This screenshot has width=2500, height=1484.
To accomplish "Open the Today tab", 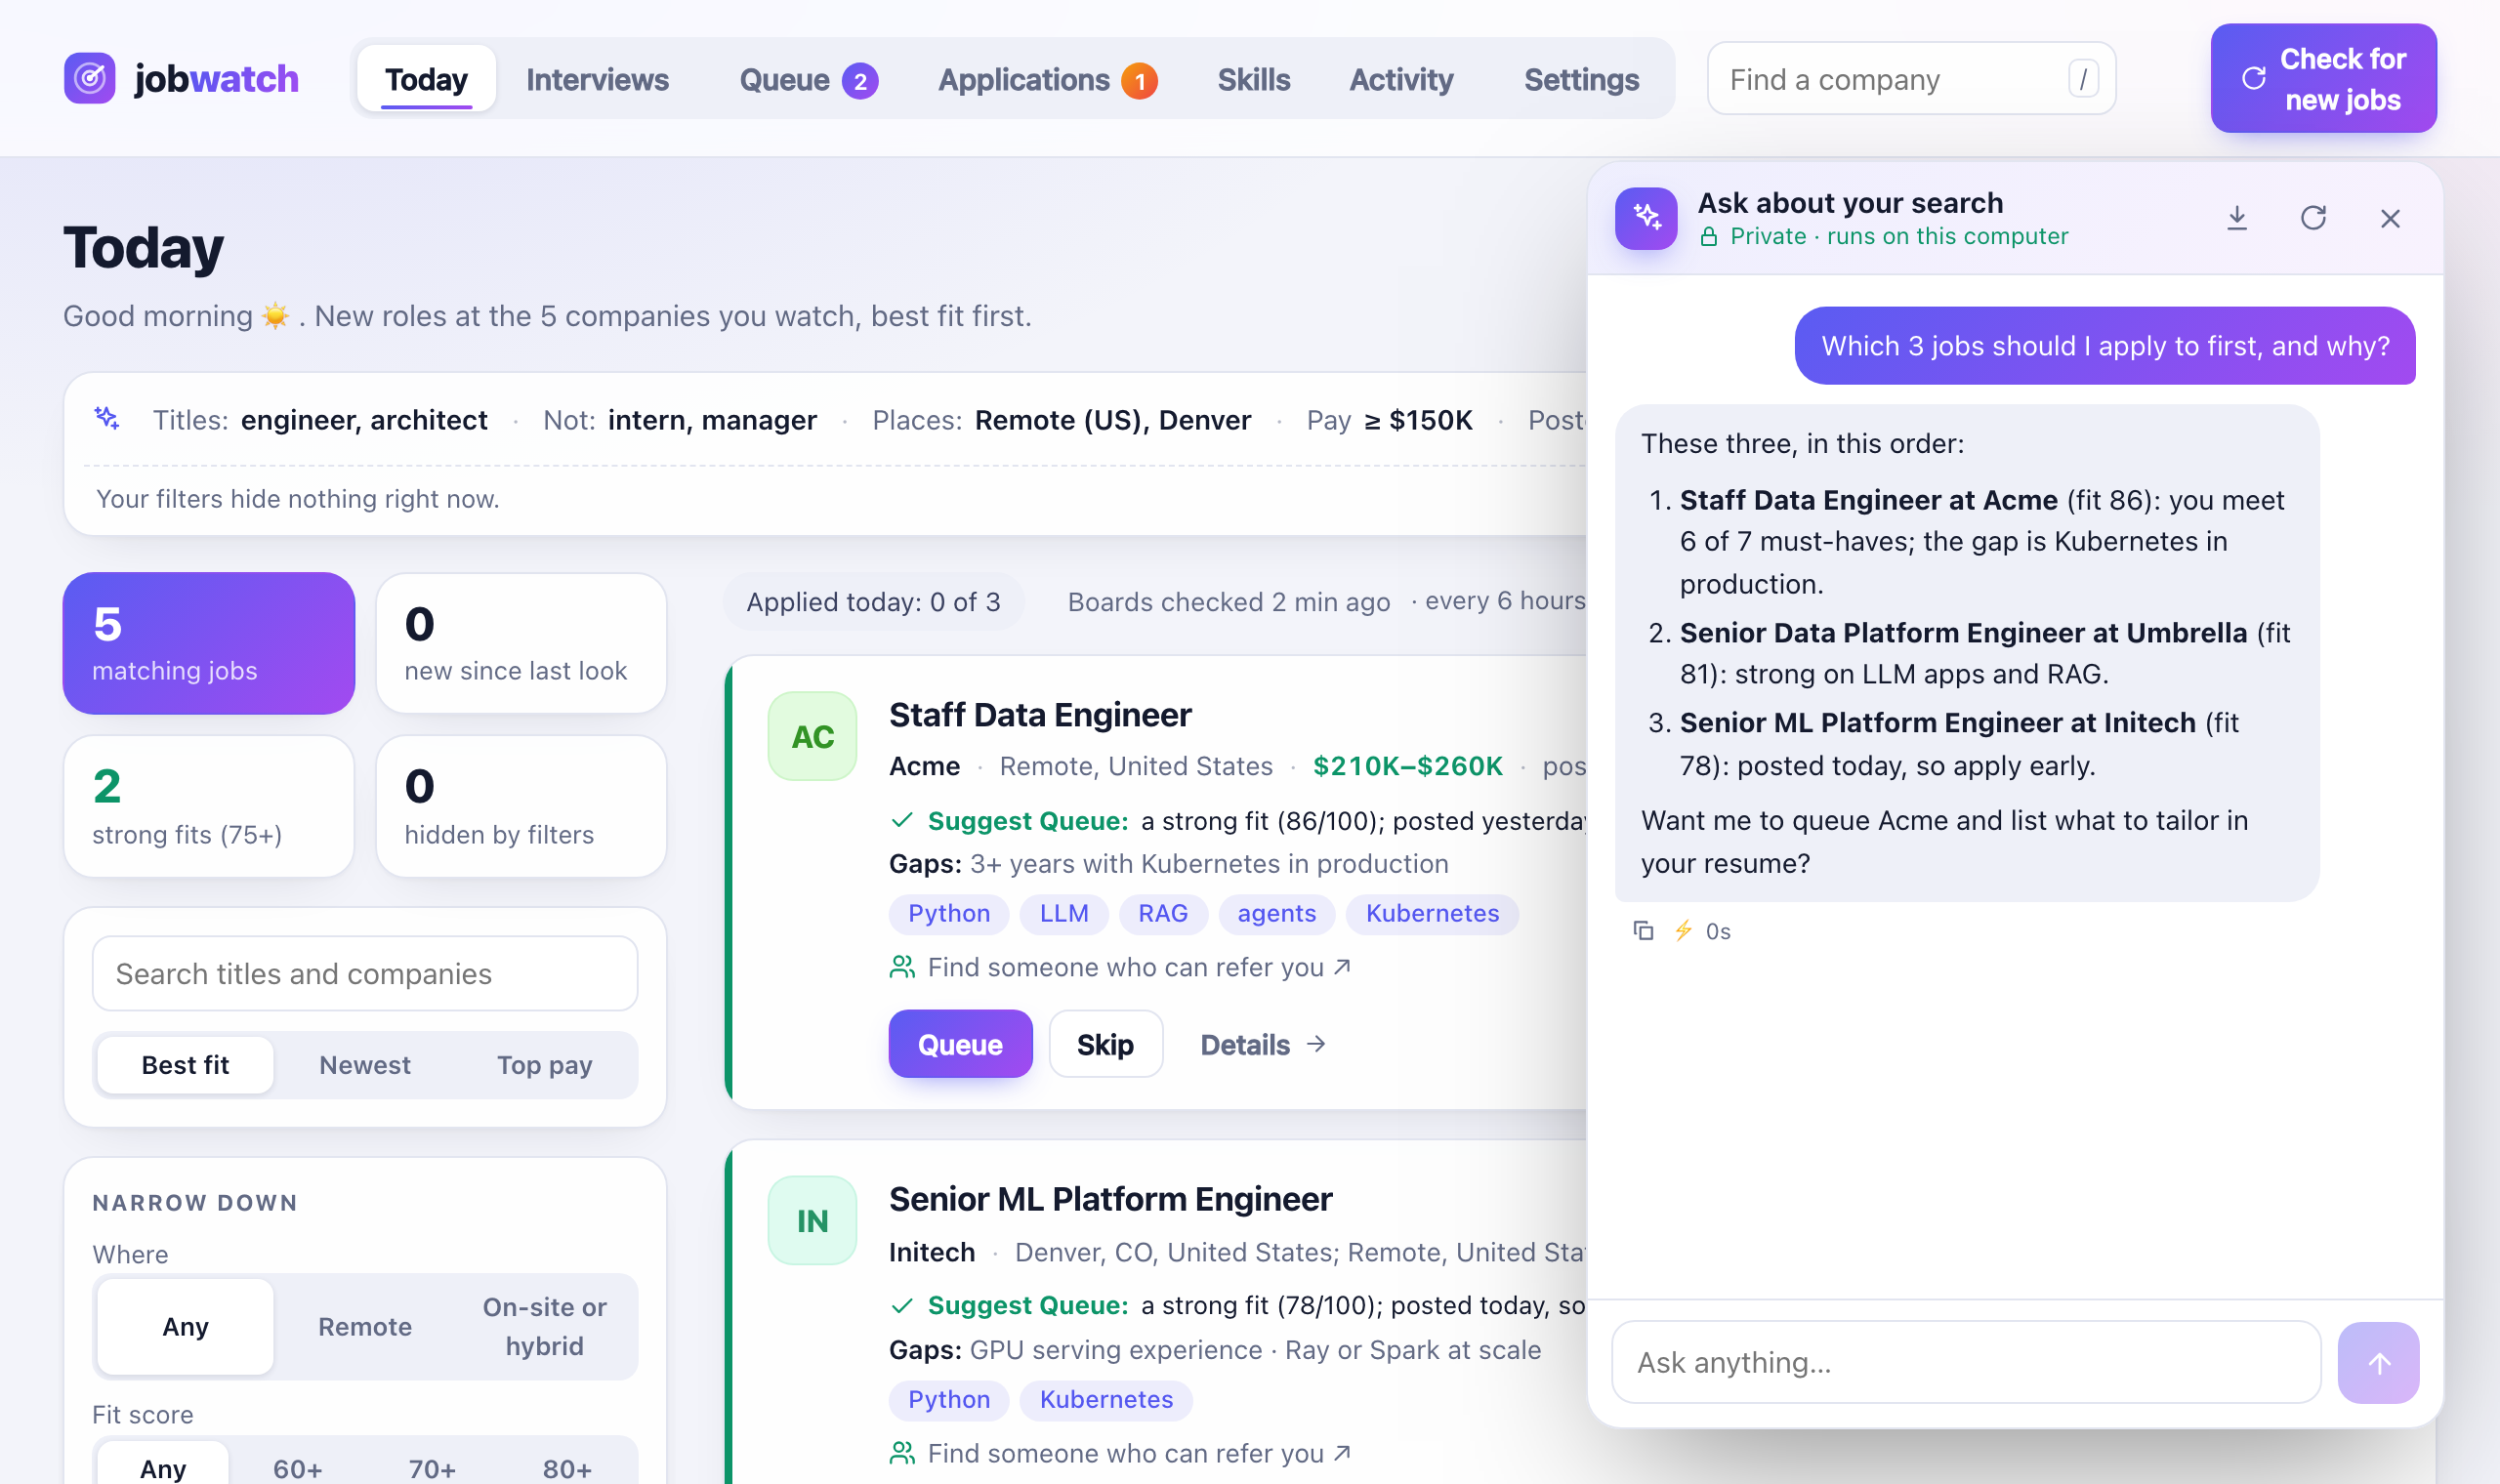I will (426, 79).
